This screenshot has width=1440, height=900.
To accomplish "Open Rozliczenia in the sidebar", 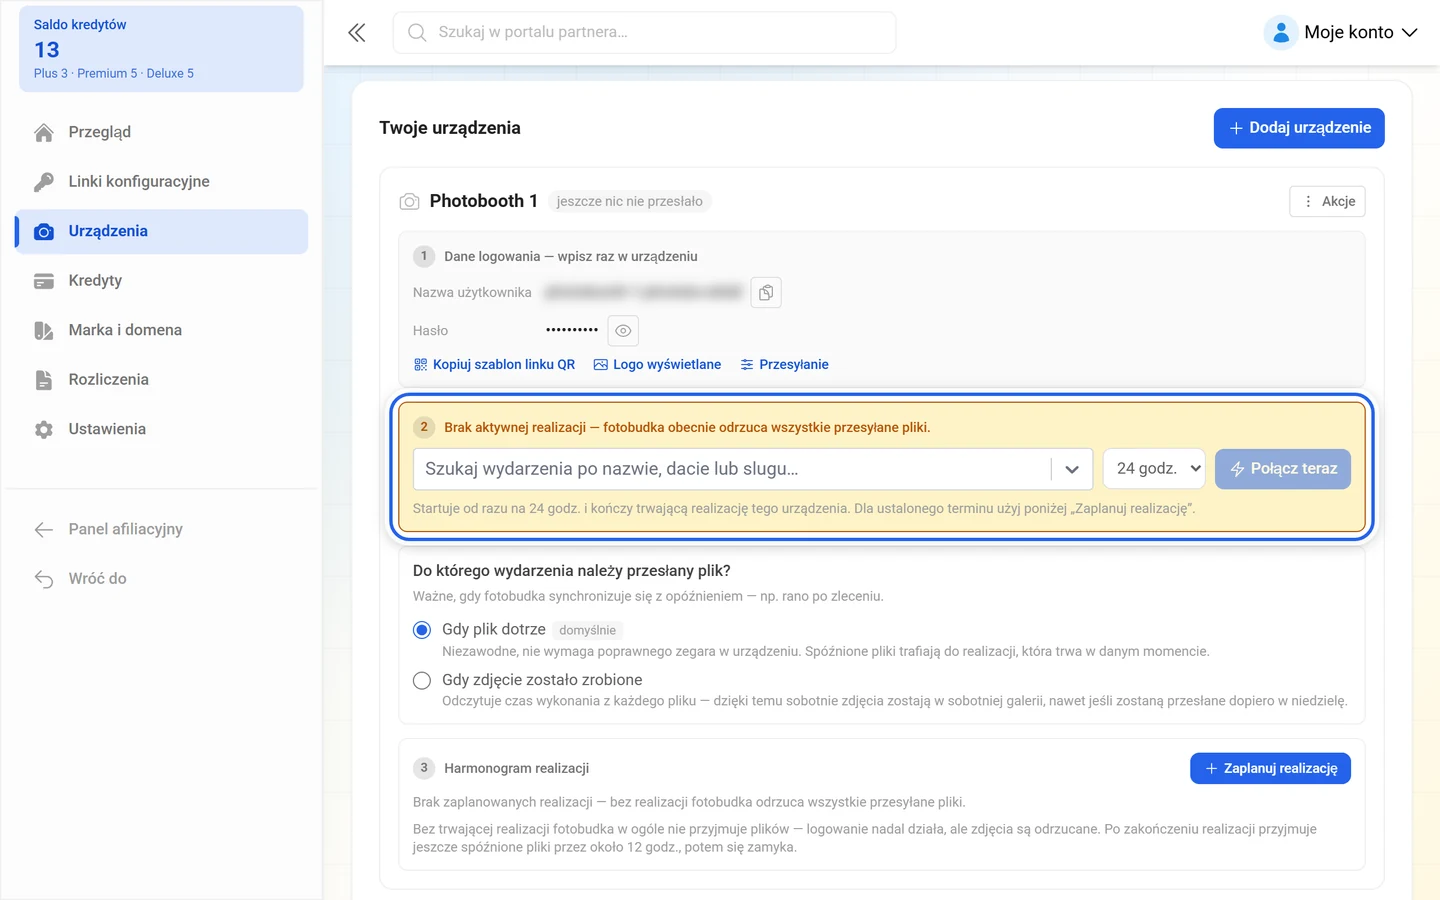I will point(162,380).
